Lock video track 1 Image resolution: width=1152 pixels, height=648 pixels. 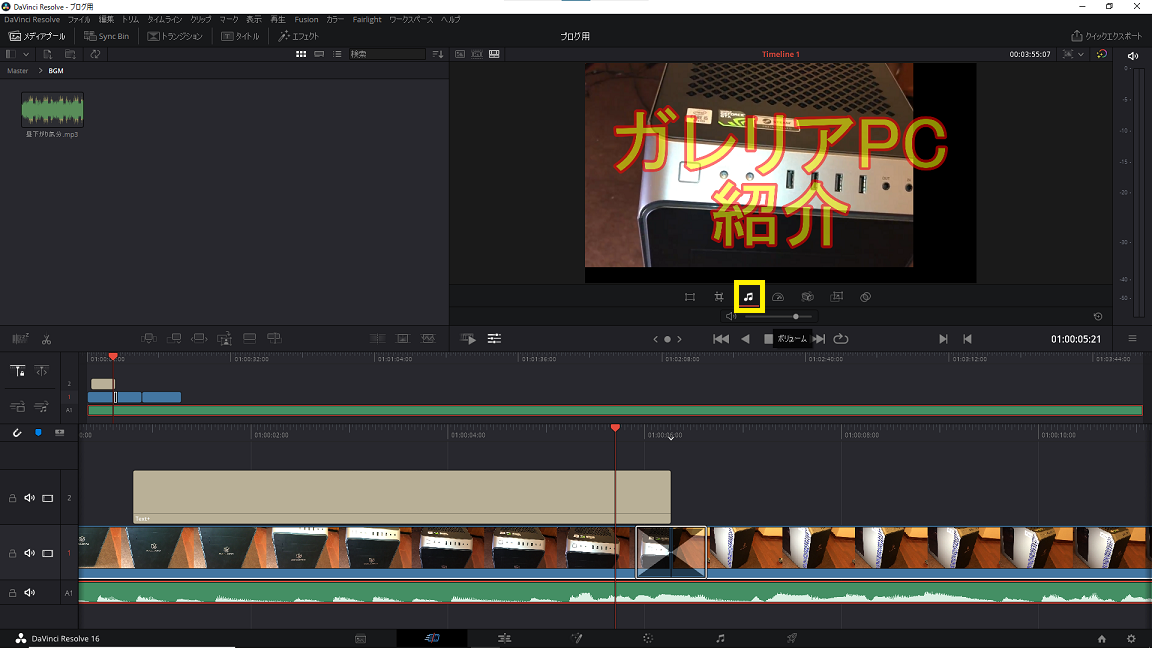point(12,553)
